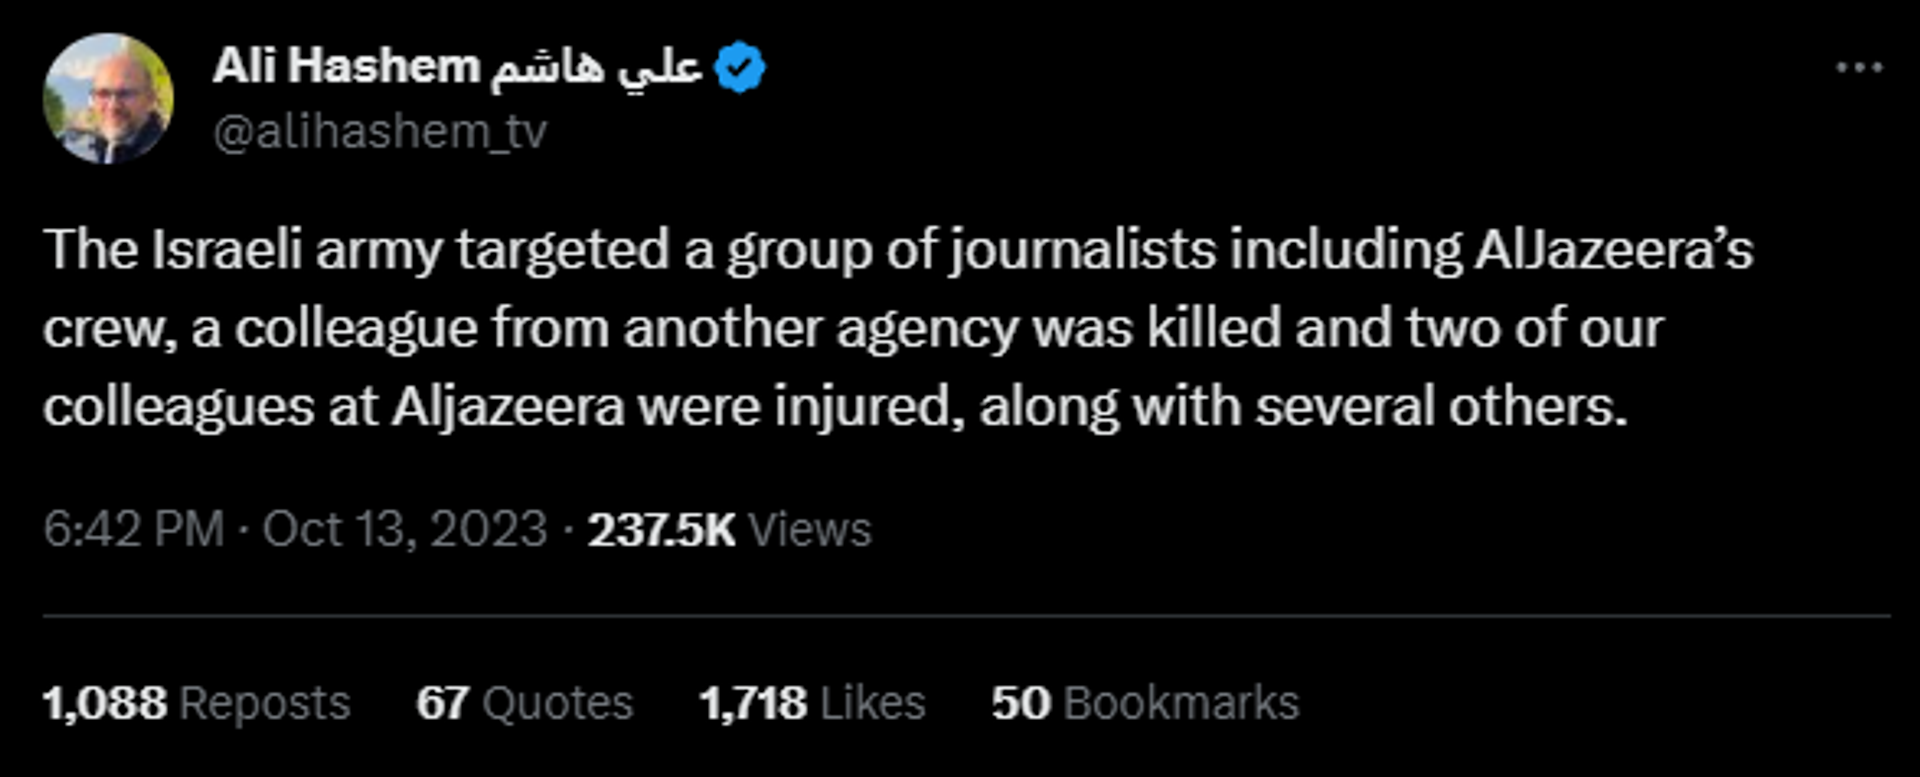The height and width of the screenshot is (777, 1920).
Task: Show the 1,718 Likes list
Action: coord(812,703)
